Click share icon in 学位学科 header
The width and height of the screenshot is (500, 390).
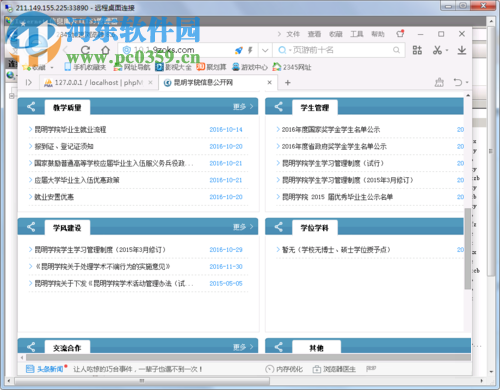(x=279, y=227)
